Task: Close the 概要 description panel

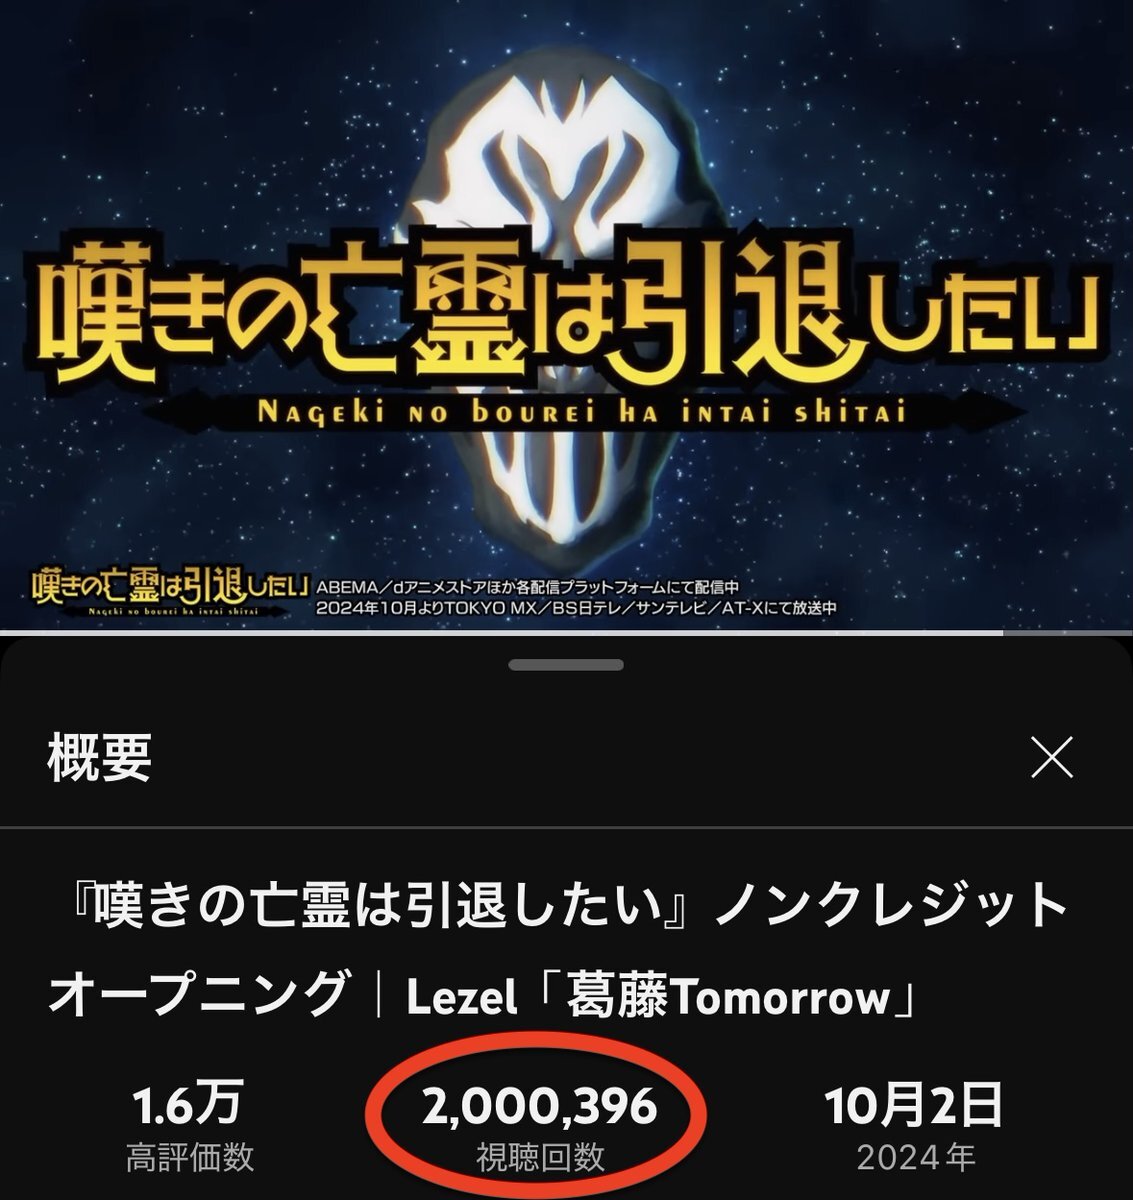Action: coord(1052,759)
